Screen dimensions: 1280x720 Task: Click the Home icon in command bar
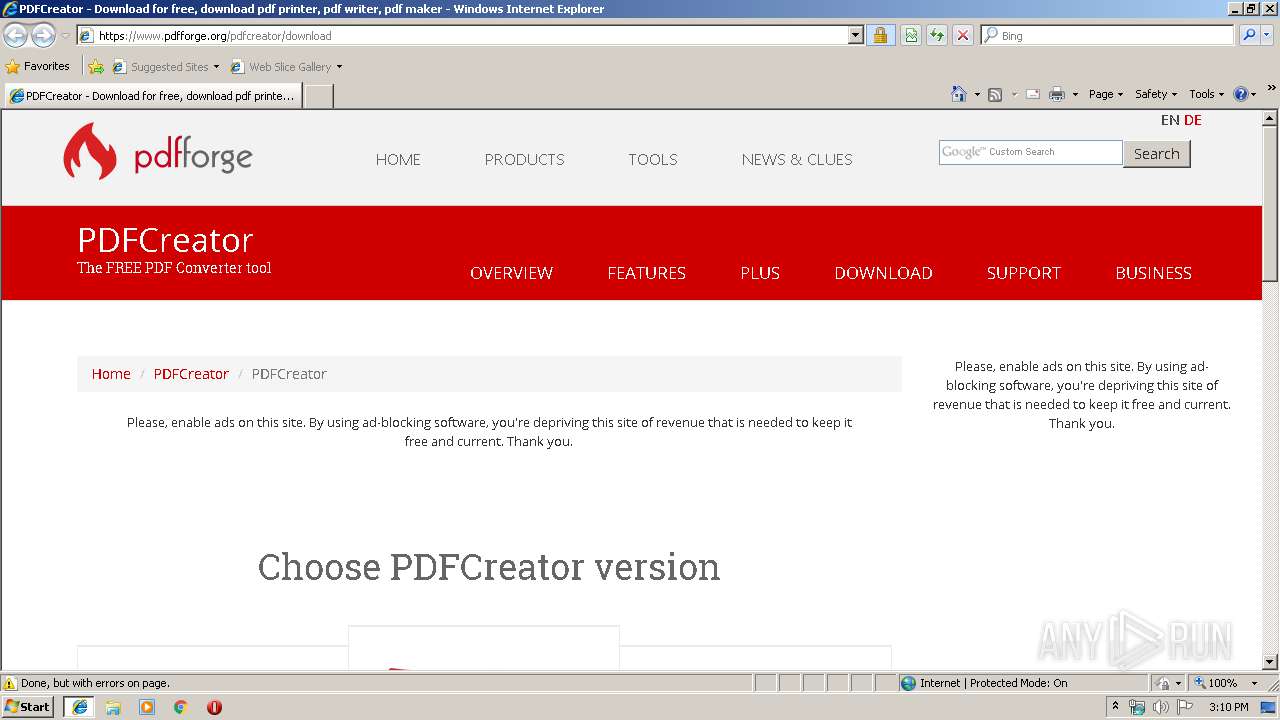(958, 94)
